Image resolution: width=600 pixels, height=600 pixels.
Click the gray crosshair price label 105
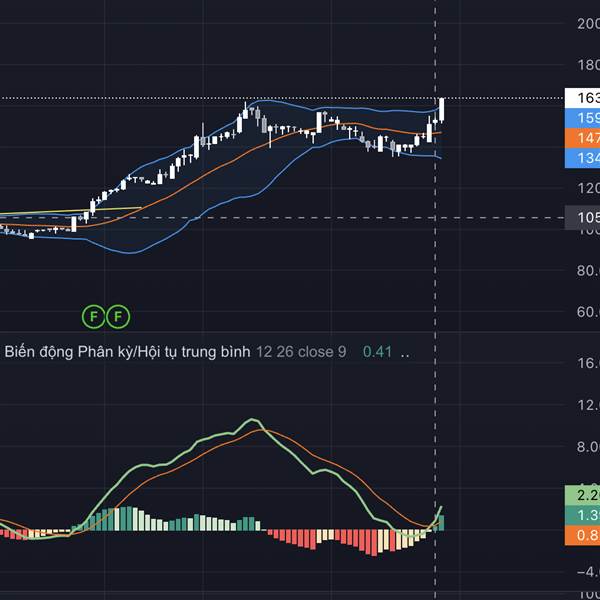582,218
